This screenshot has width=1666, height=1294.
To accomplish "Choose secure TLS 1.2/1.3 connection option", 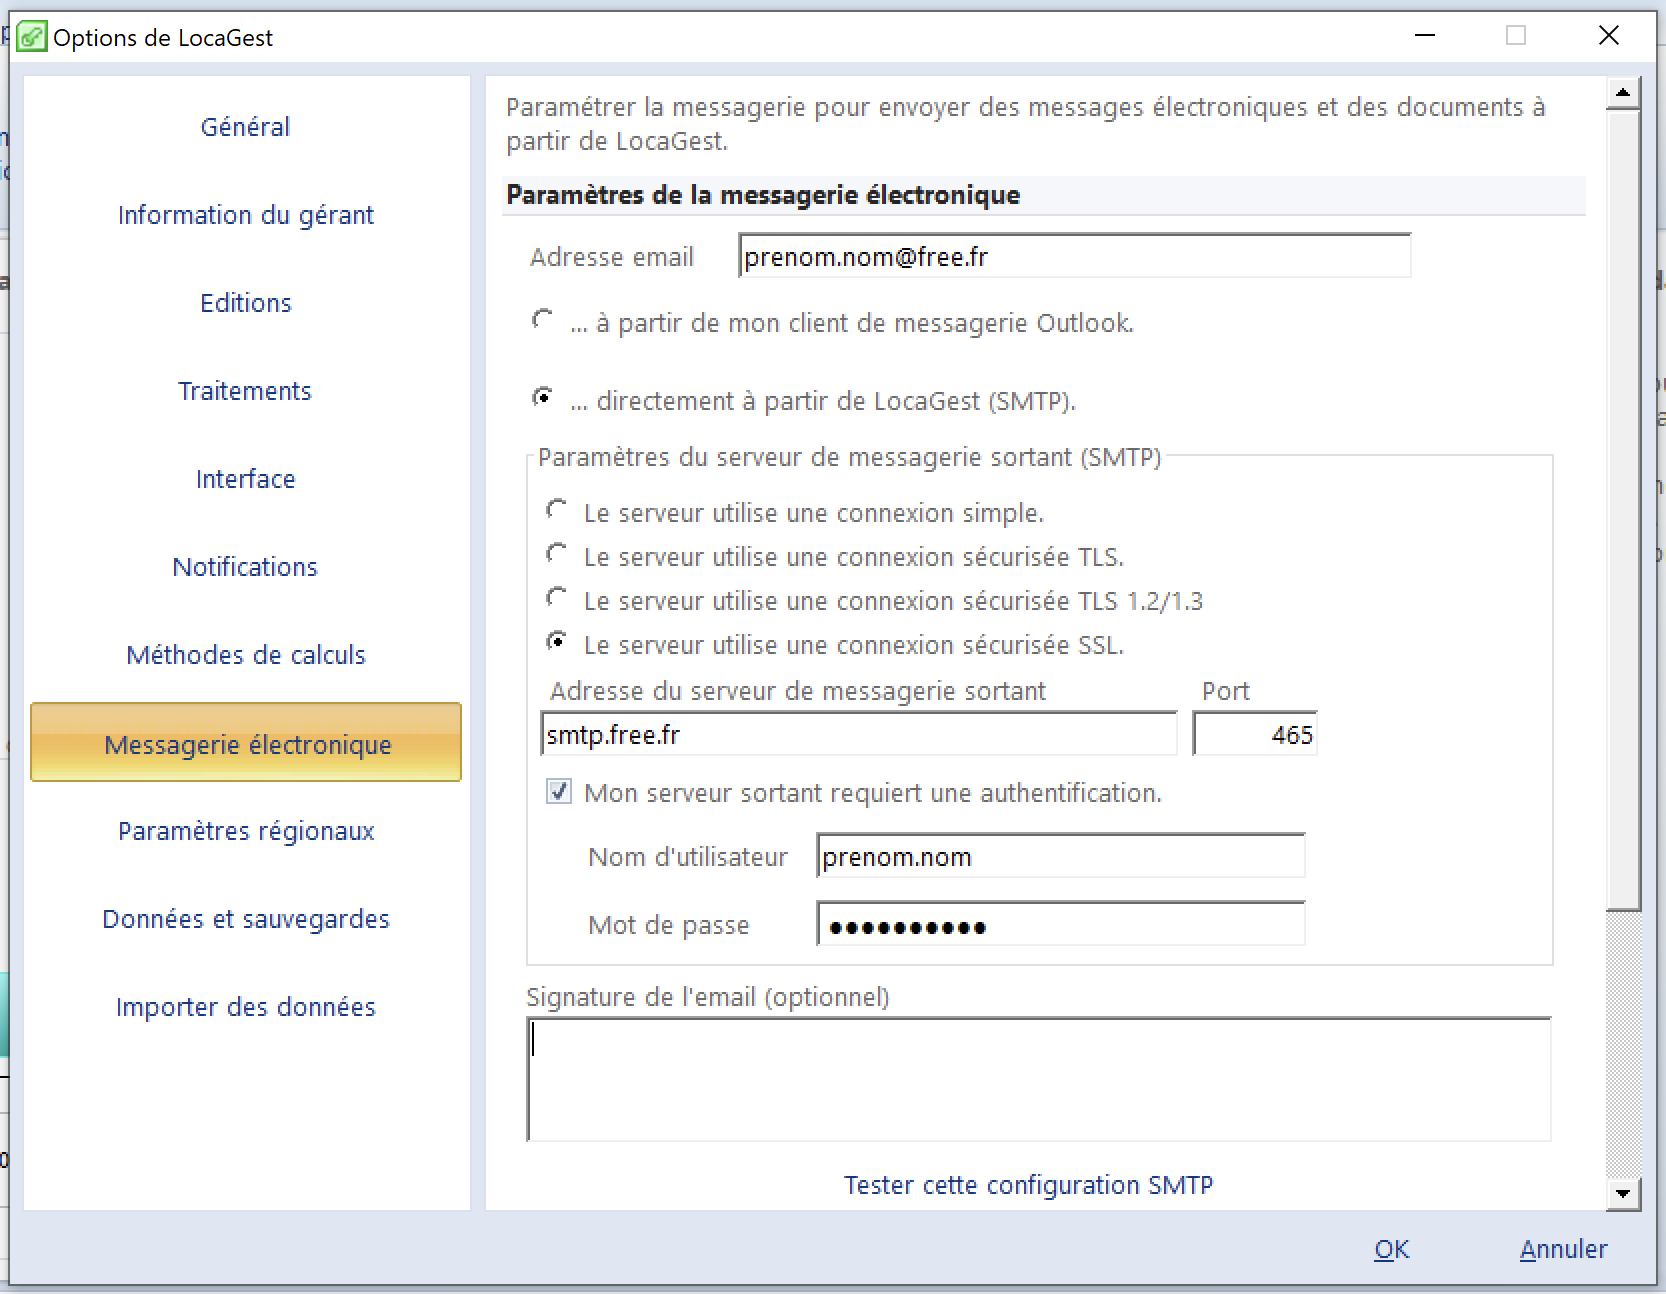I will click(557, 598).
